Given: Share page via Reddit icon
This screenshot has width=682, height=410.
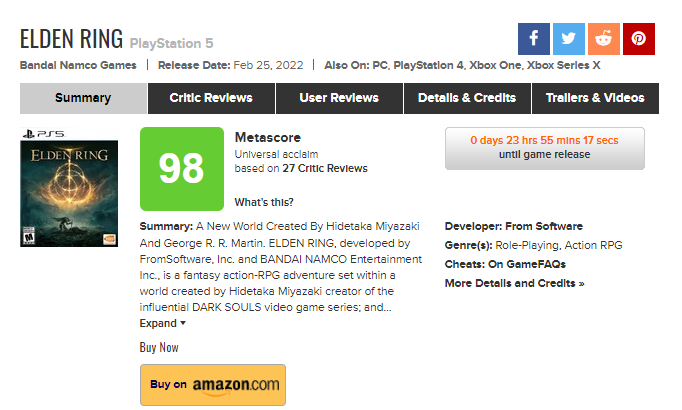Looking at the screenshot, I should tap(603, 38).
